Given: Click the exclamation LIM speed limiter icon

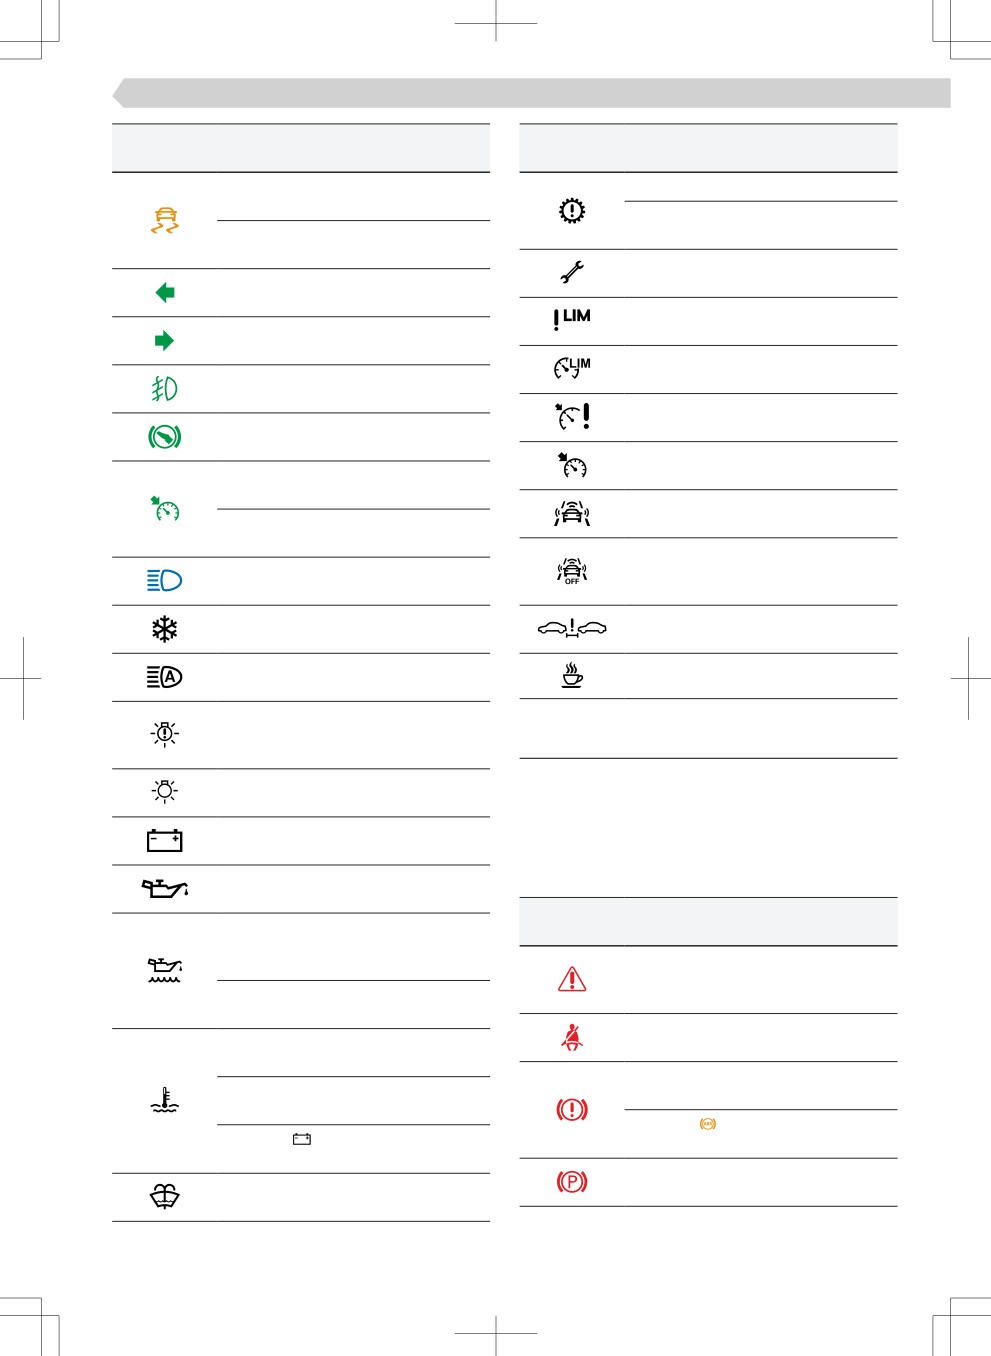Looking at the screenshot, I should pos(572,319).
